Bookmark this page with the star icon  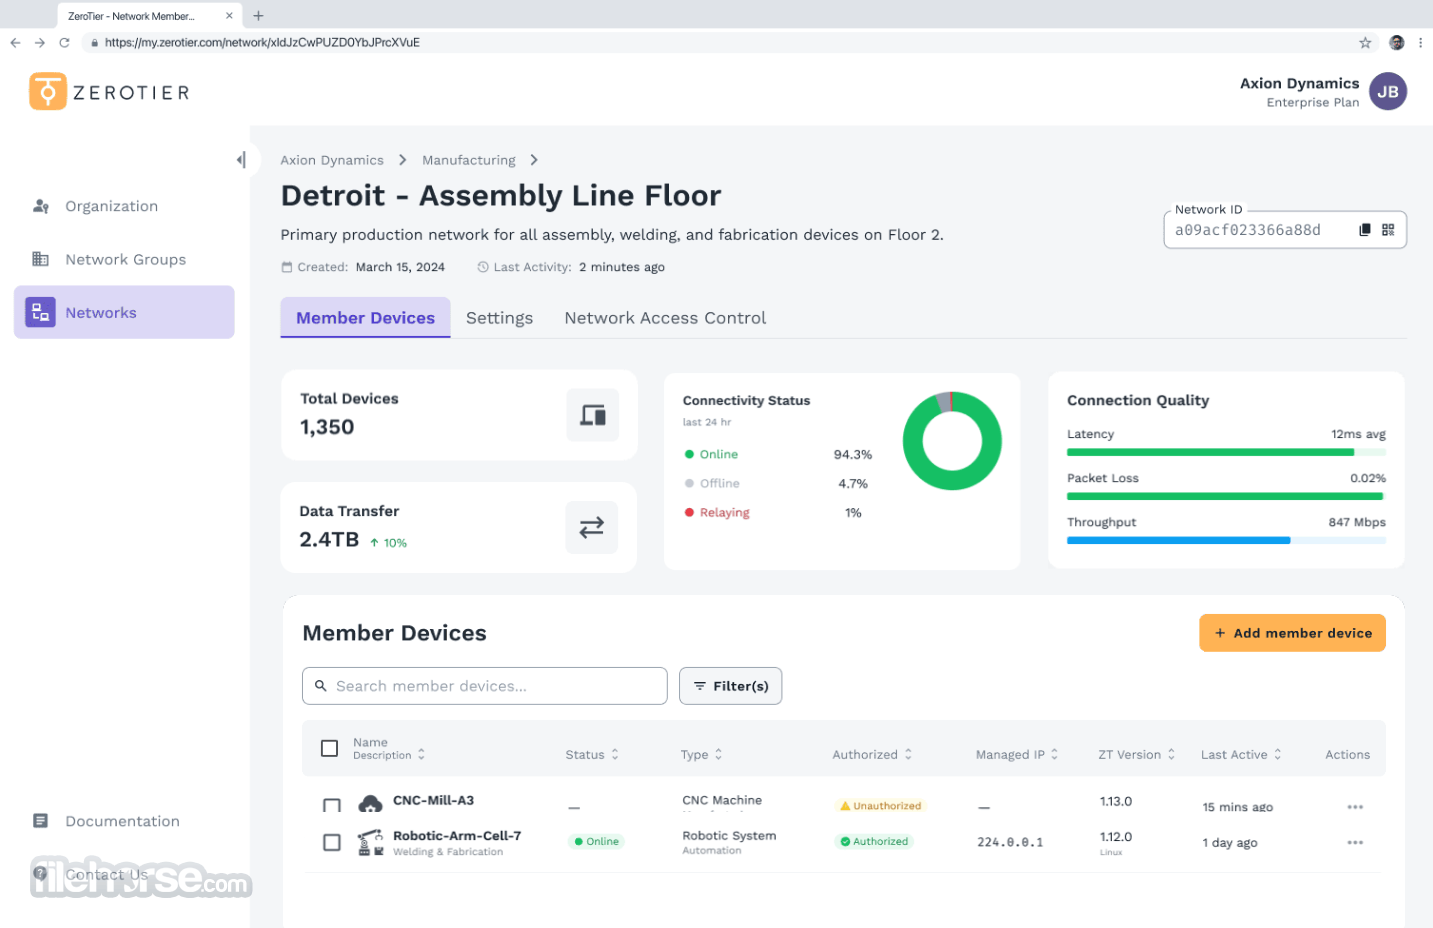1365,42
